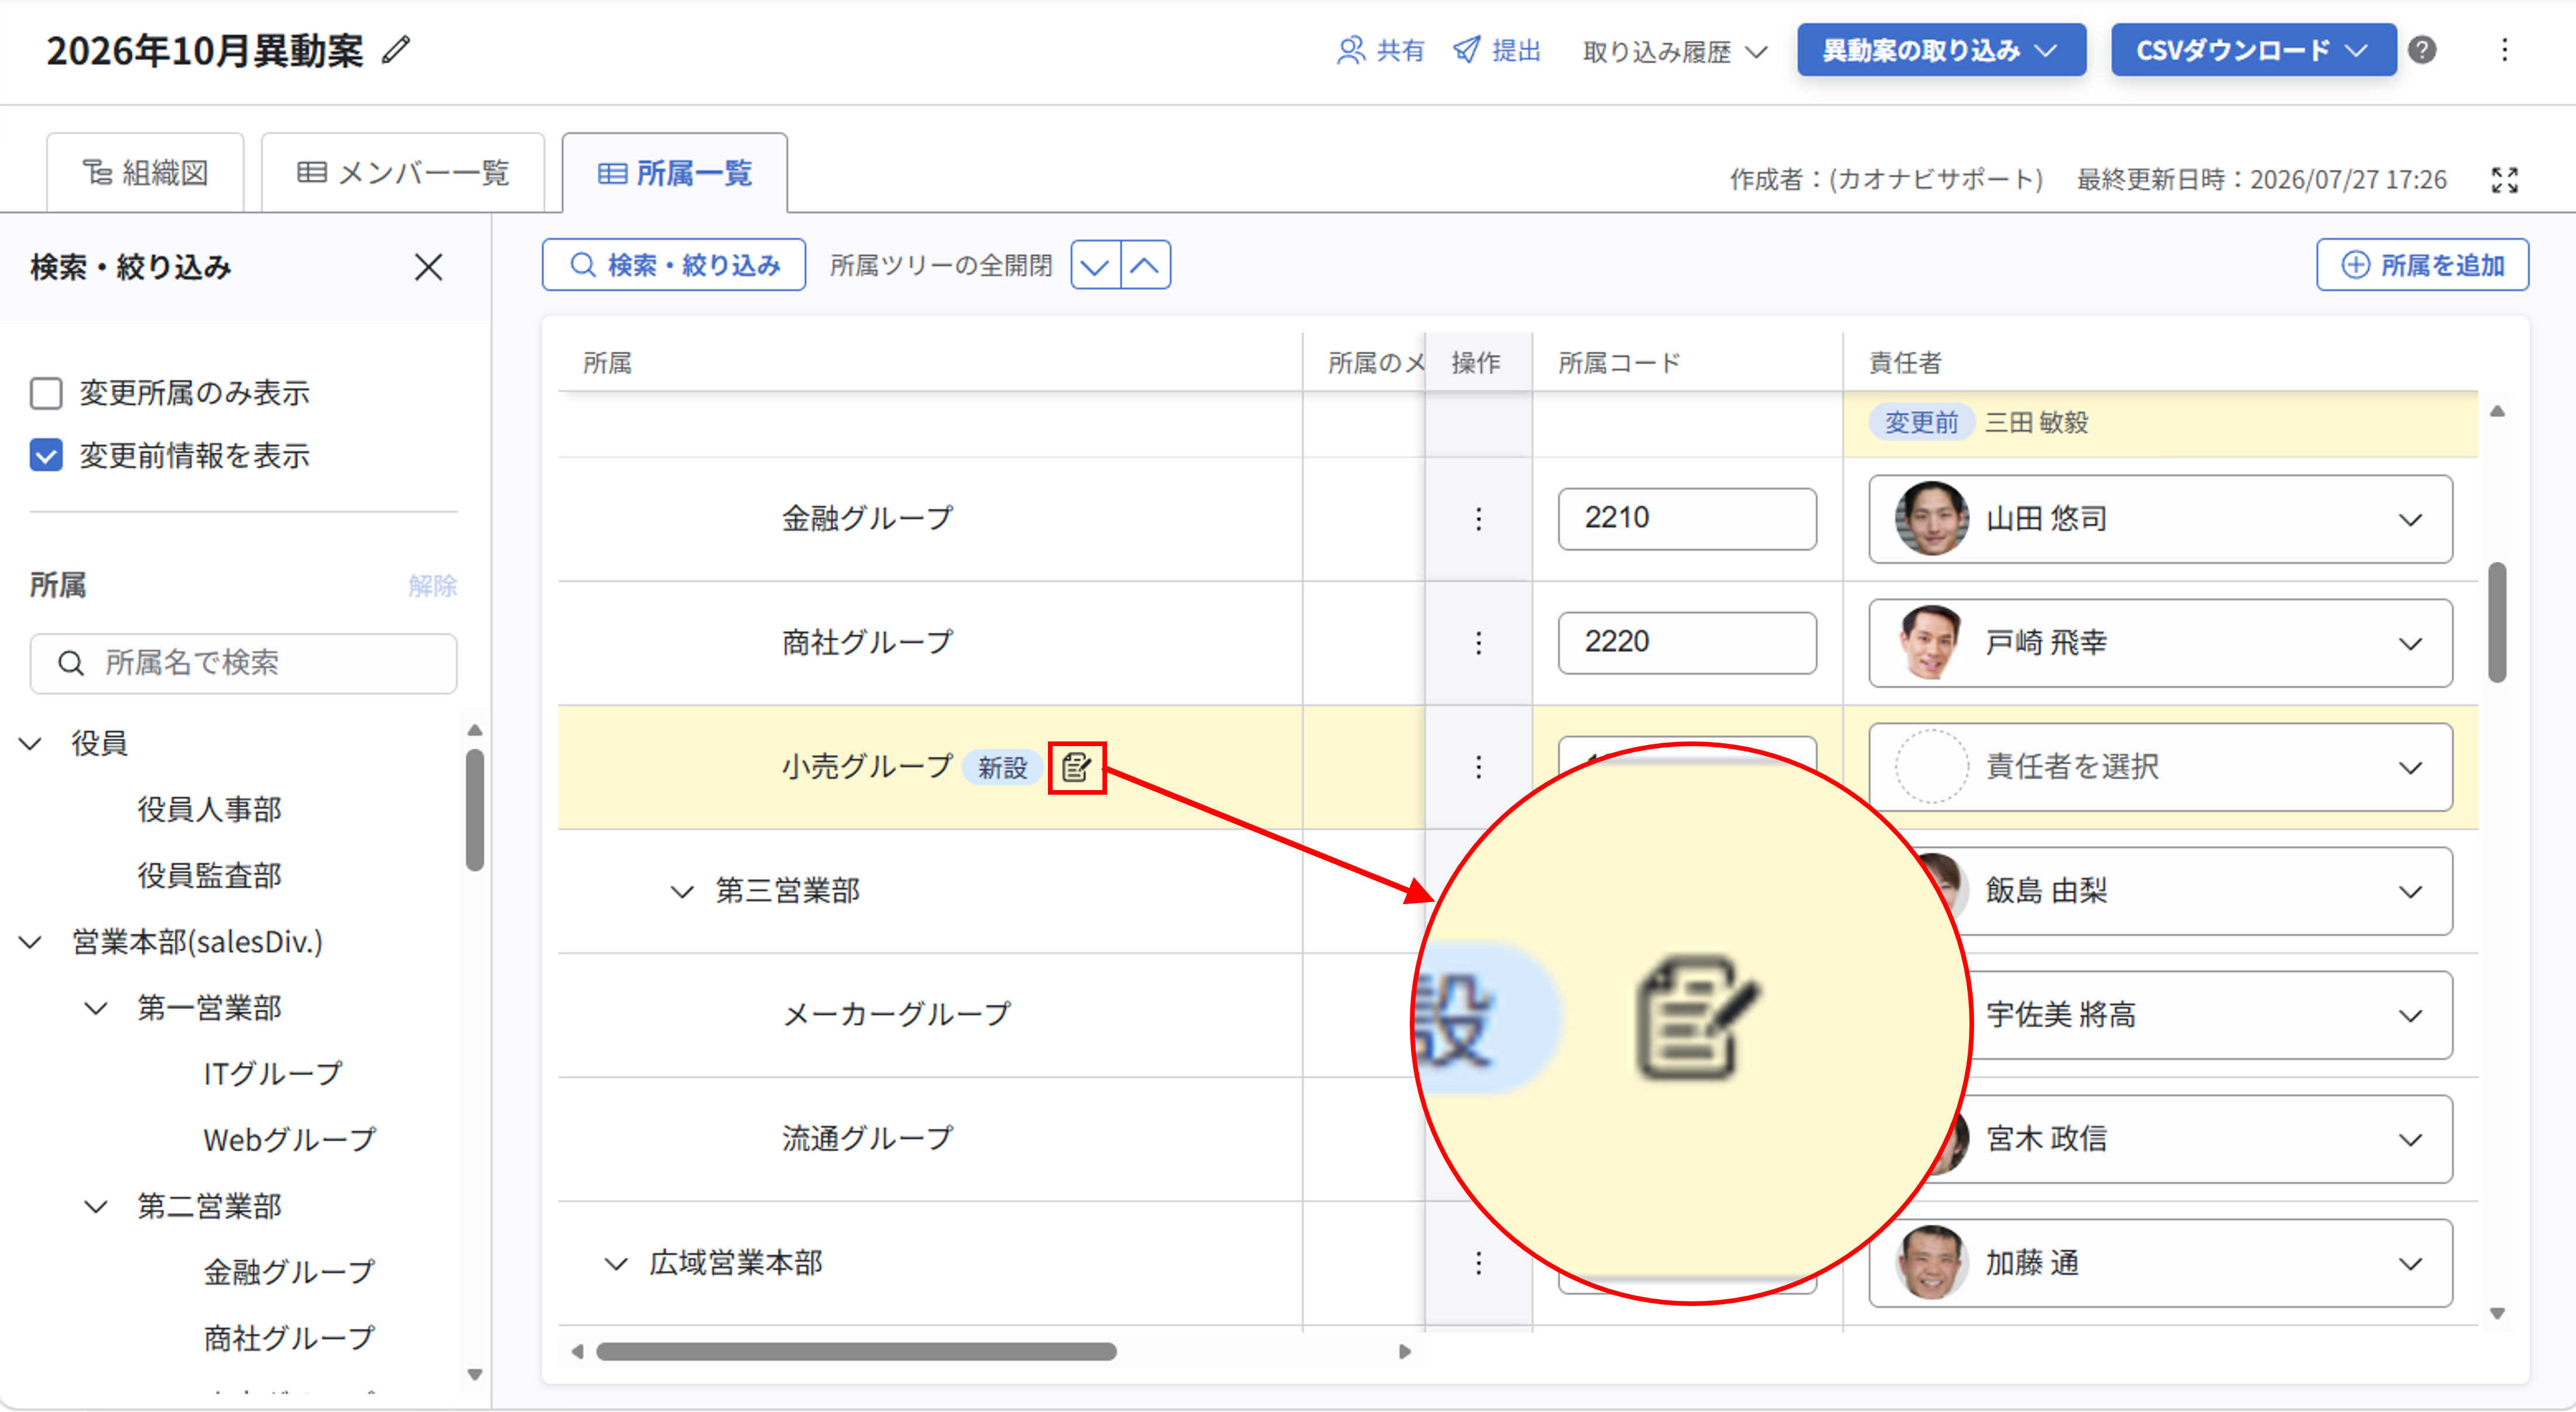2576x1412 pixels.
Task: Collapse 第三営業部 row in table
Action: click(x=682, y=891)
